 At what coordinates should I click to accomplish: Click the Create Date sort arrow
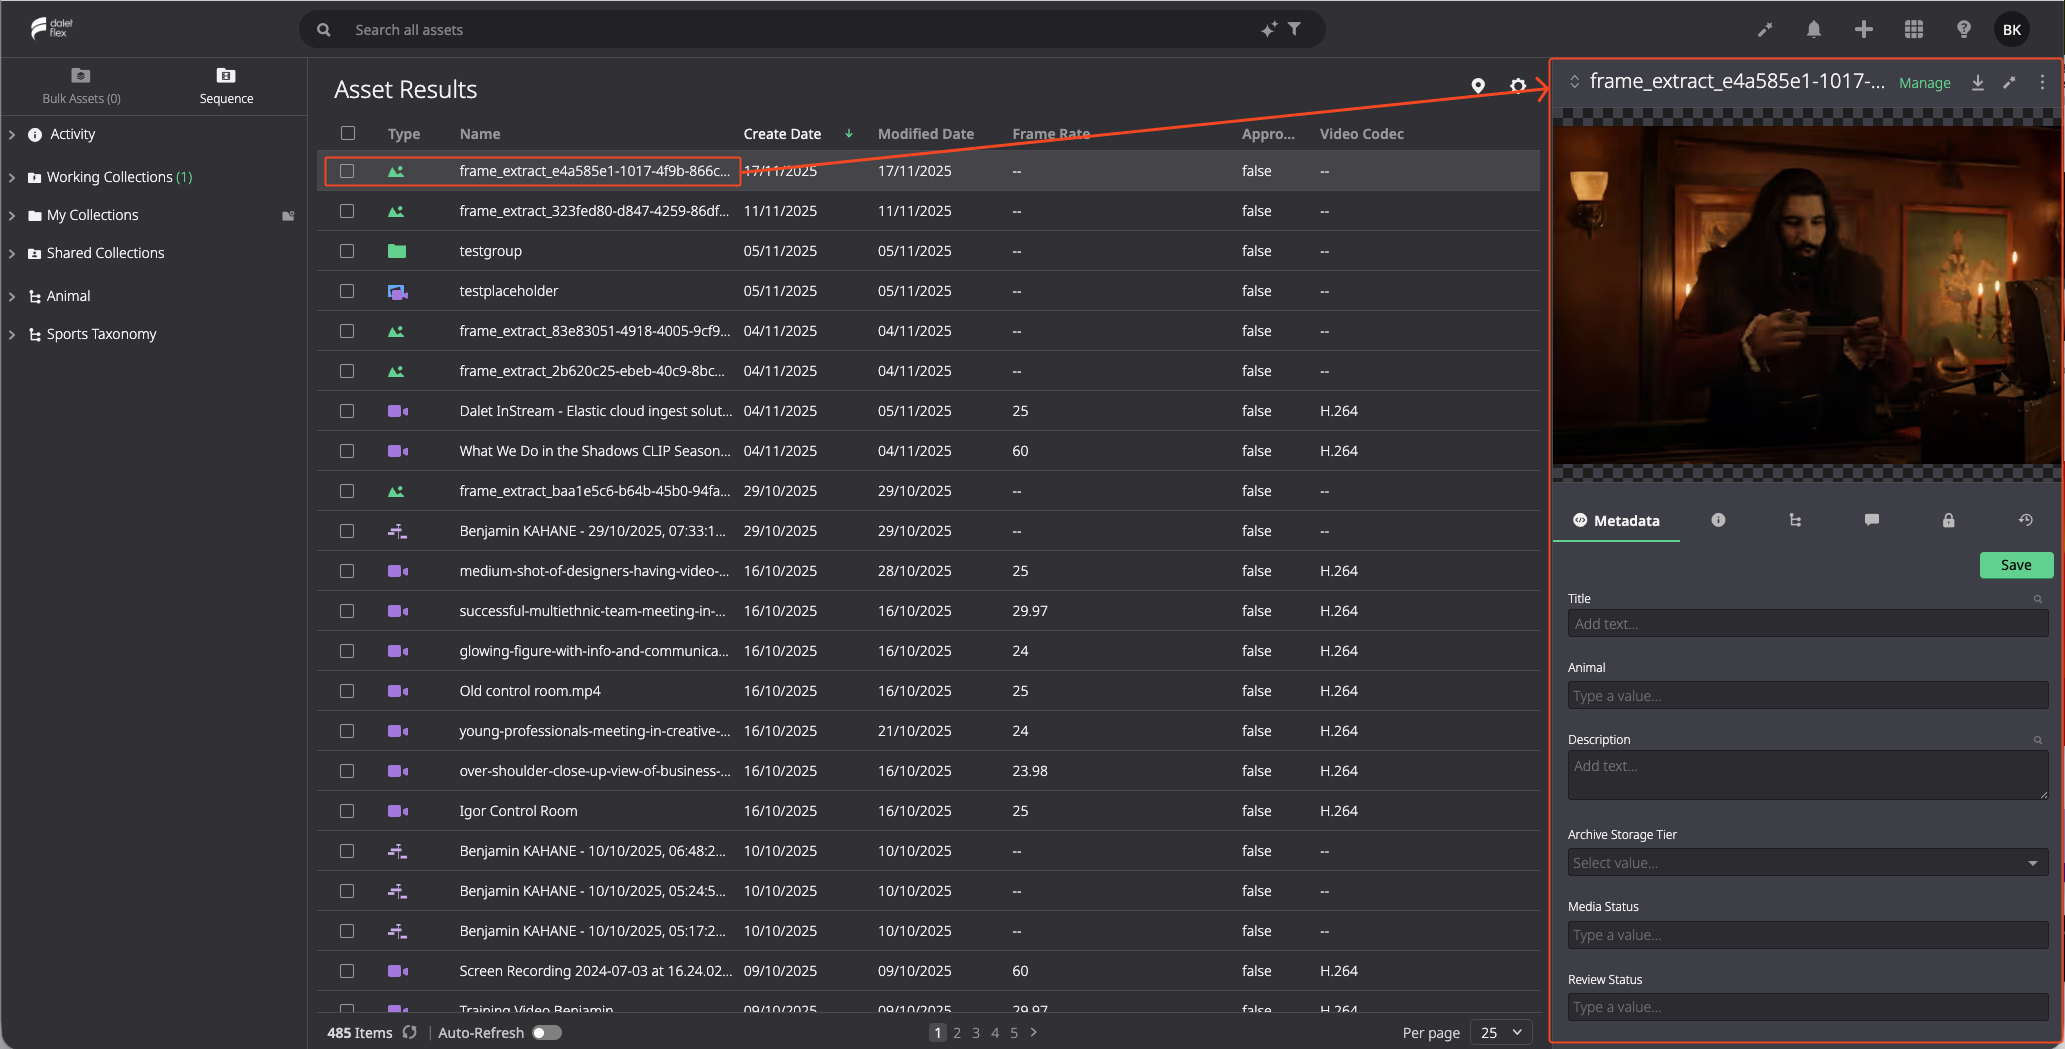coord(849,133)
